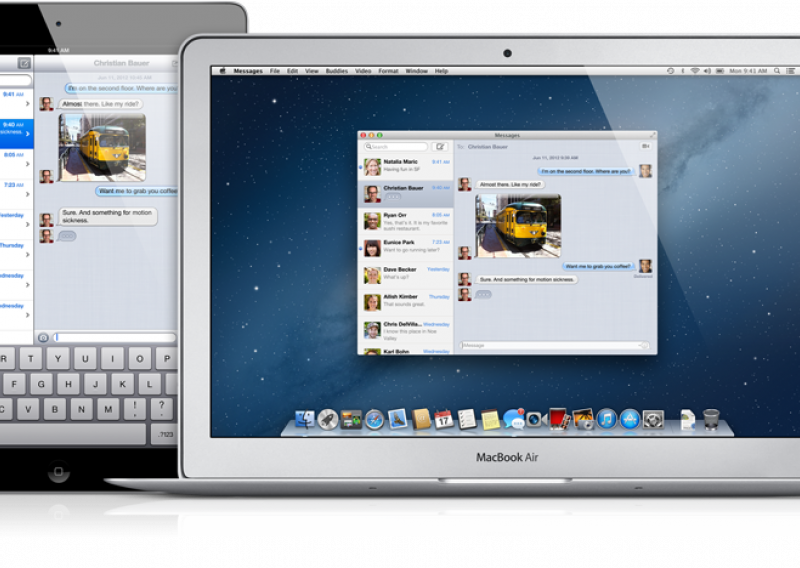The height and width of the screenshot is (568, 800).
Task: Tap the question mark key on iPad
Action: pyautogui.click(x=162, y=409)
